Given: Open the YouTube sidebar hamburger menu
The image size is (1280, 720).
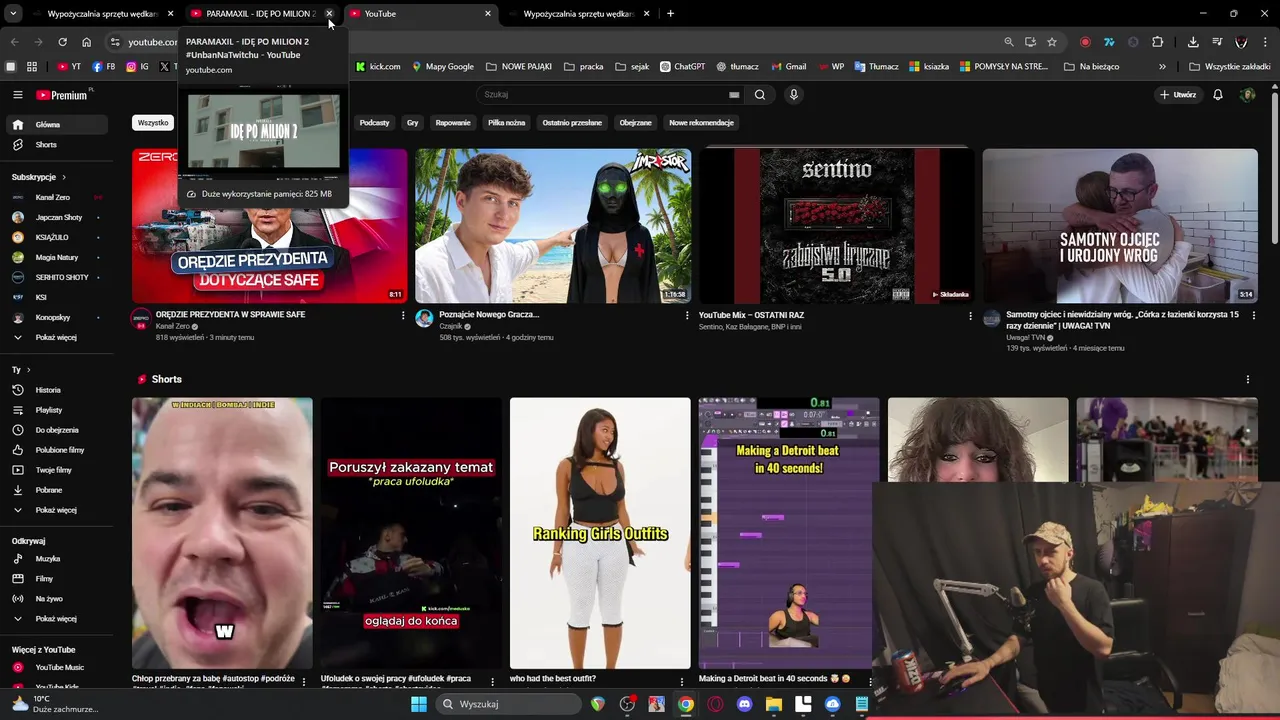Looking at the screenshot, I should [x=17, y=95].
